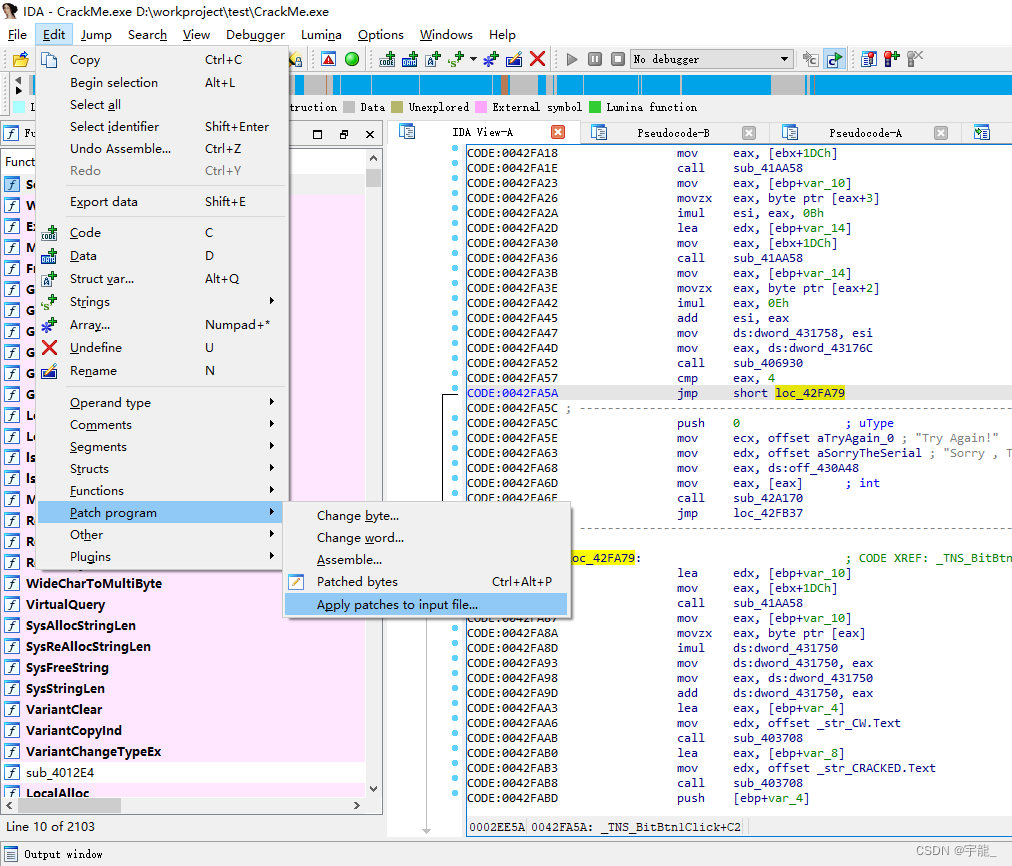Click Apply patches to input file
This screenshot has height=866, width=1012.
coord(426,605)
